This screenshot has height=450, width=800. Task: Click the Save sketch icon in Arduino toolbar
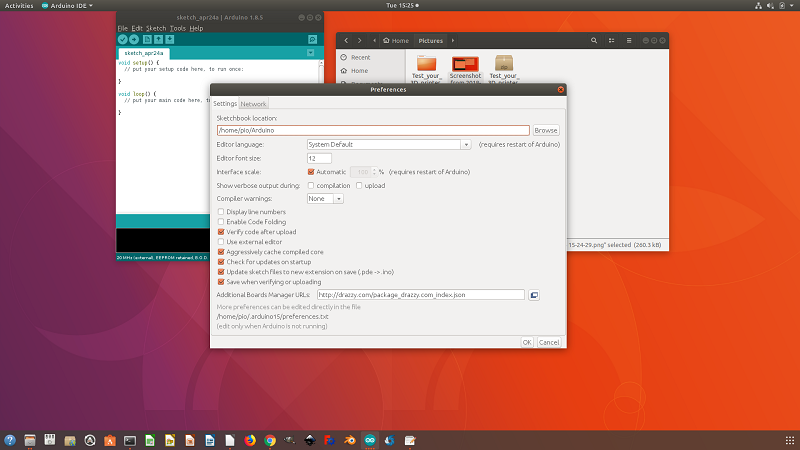pos(170,39)
